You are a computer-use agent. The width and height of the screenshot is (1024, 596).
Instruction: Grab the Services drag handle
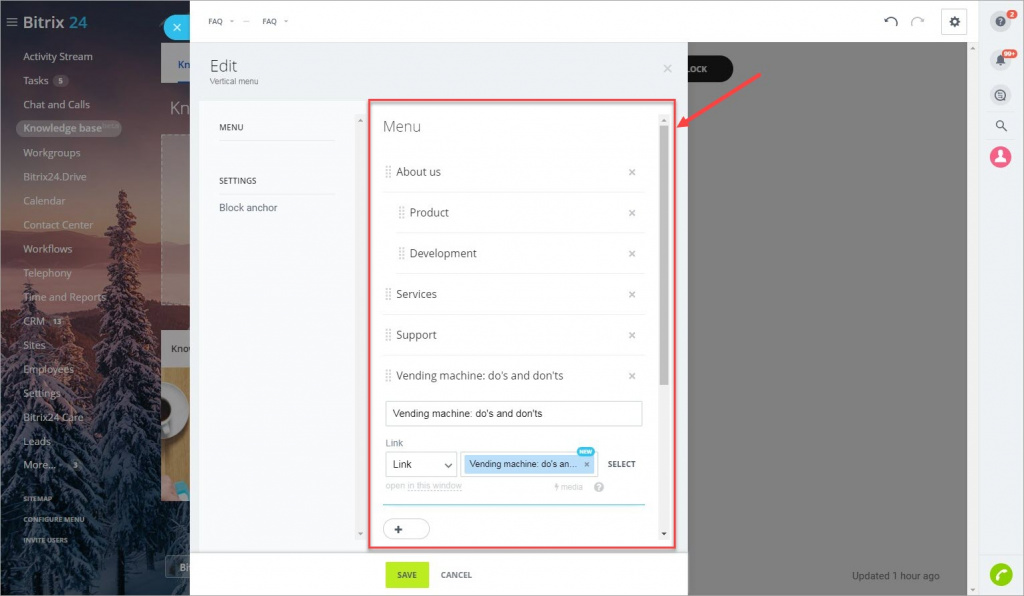[x=388, y=294]
